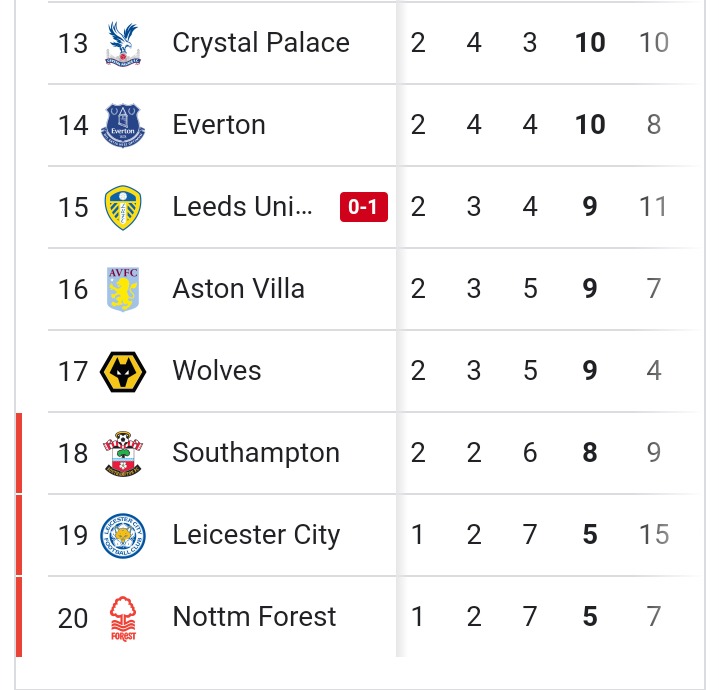Open the red 0-1 live score badge
Viewport: 719px width, 690px height.
pos(364,207)
